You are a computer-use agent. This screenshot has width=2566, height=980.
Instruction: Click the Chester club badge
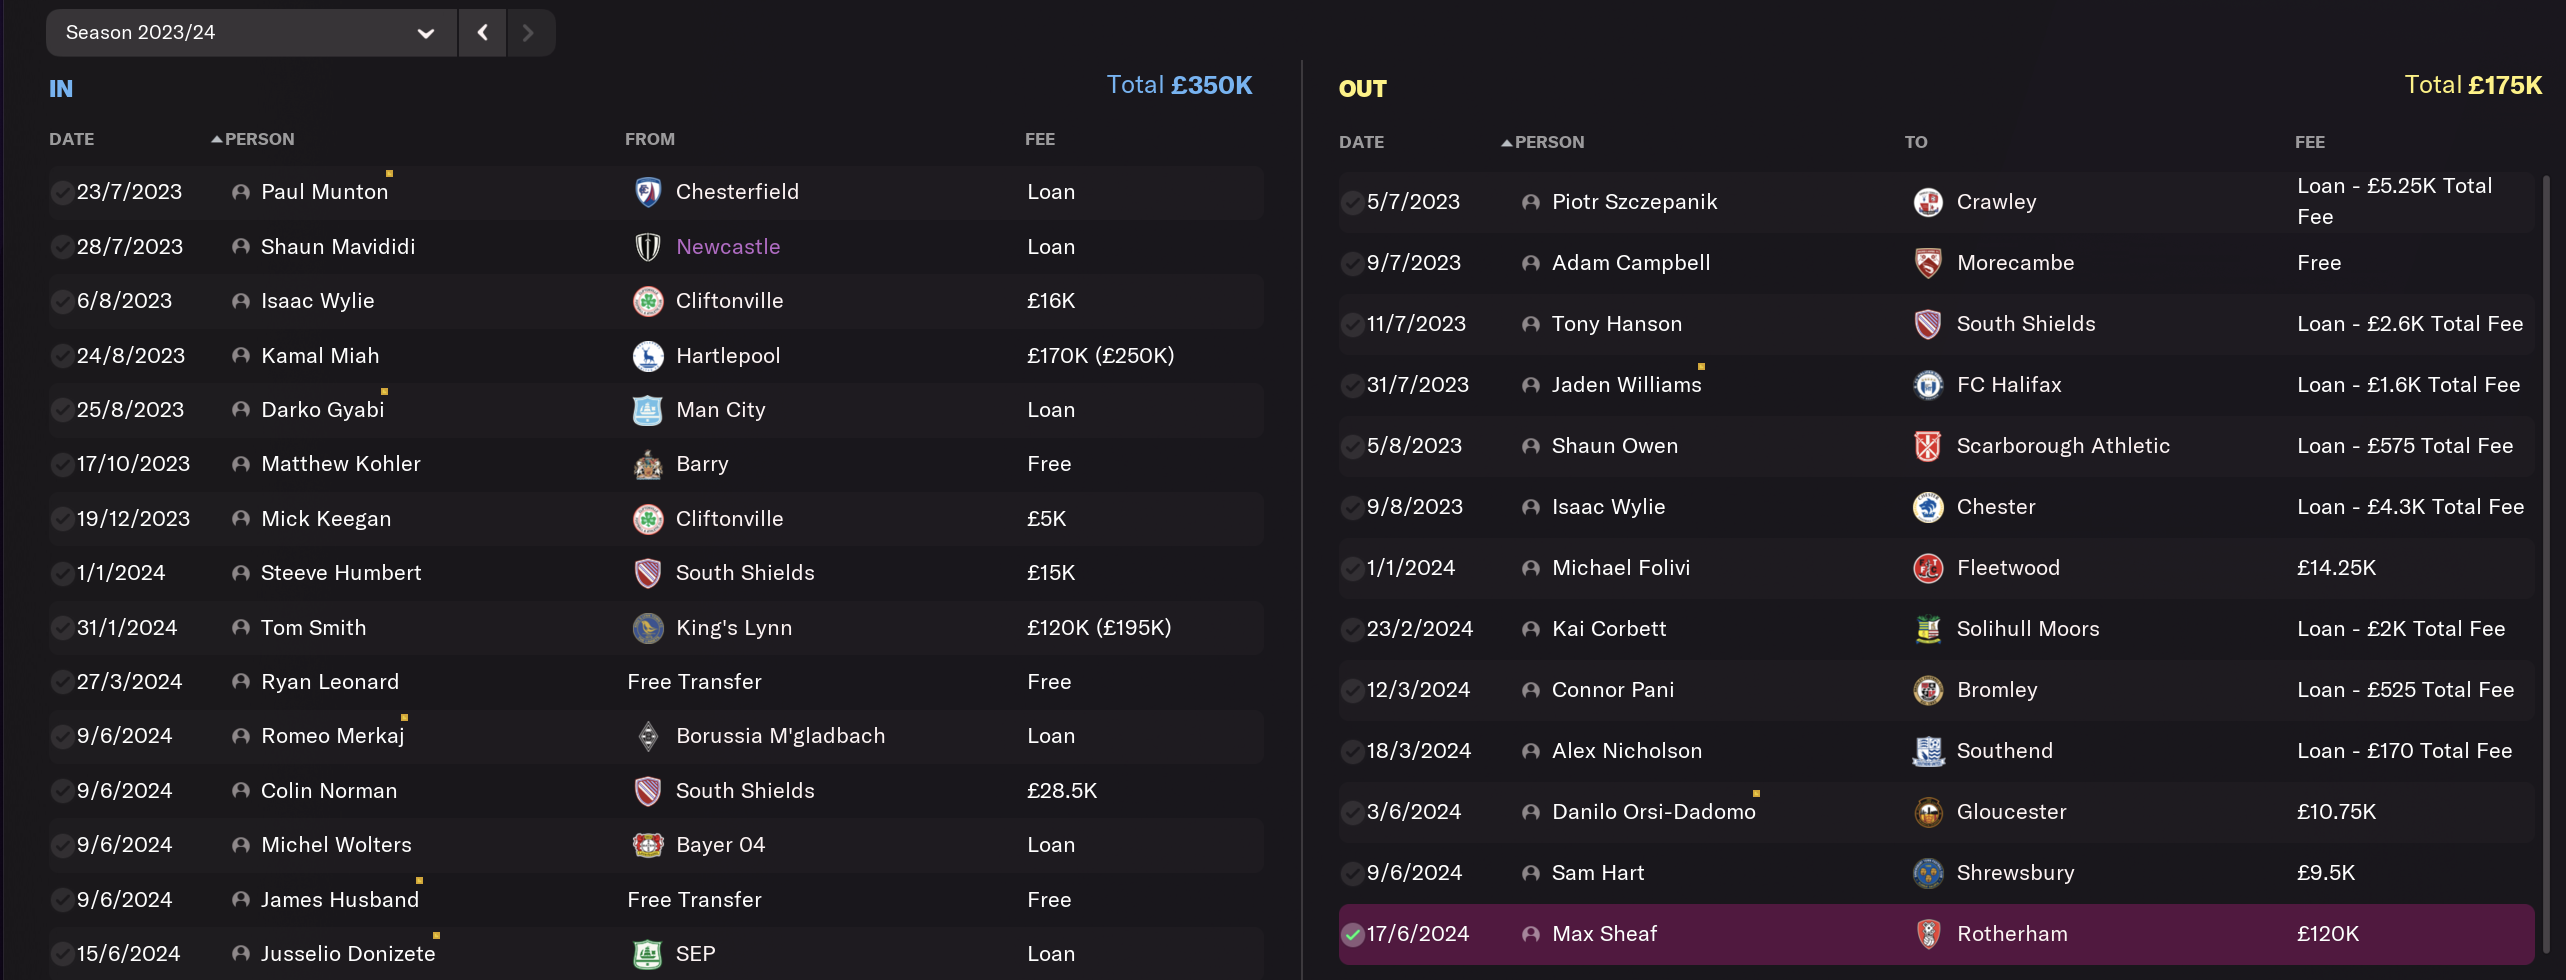[1928, 507]
